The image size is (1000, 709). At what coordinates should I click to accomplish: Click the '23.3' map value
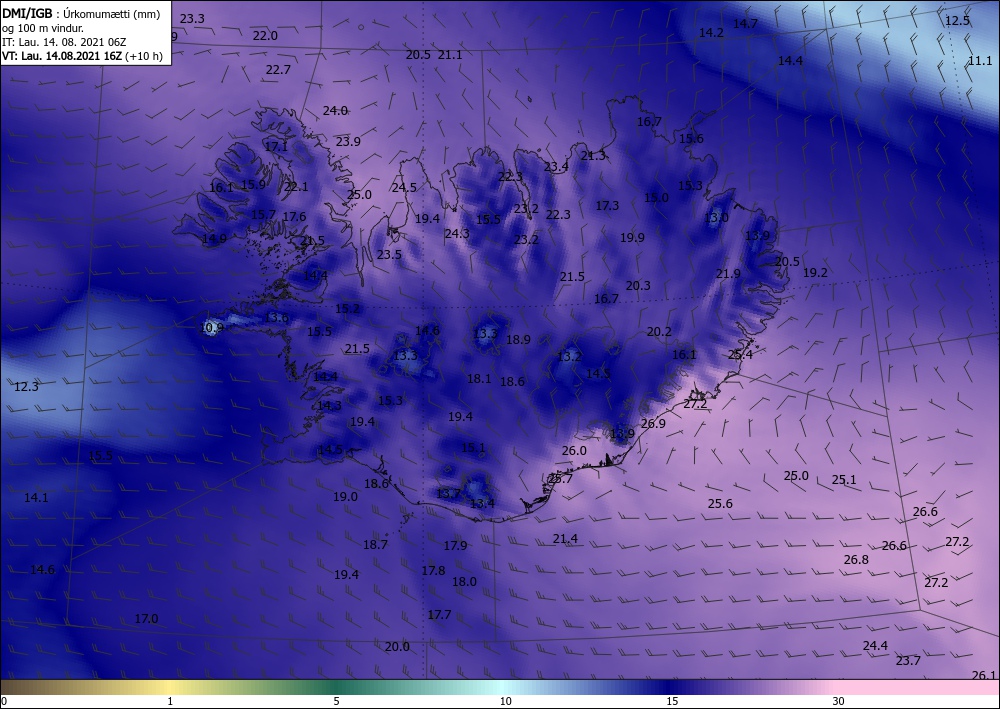pyautogui.click(x=192, y=19)
